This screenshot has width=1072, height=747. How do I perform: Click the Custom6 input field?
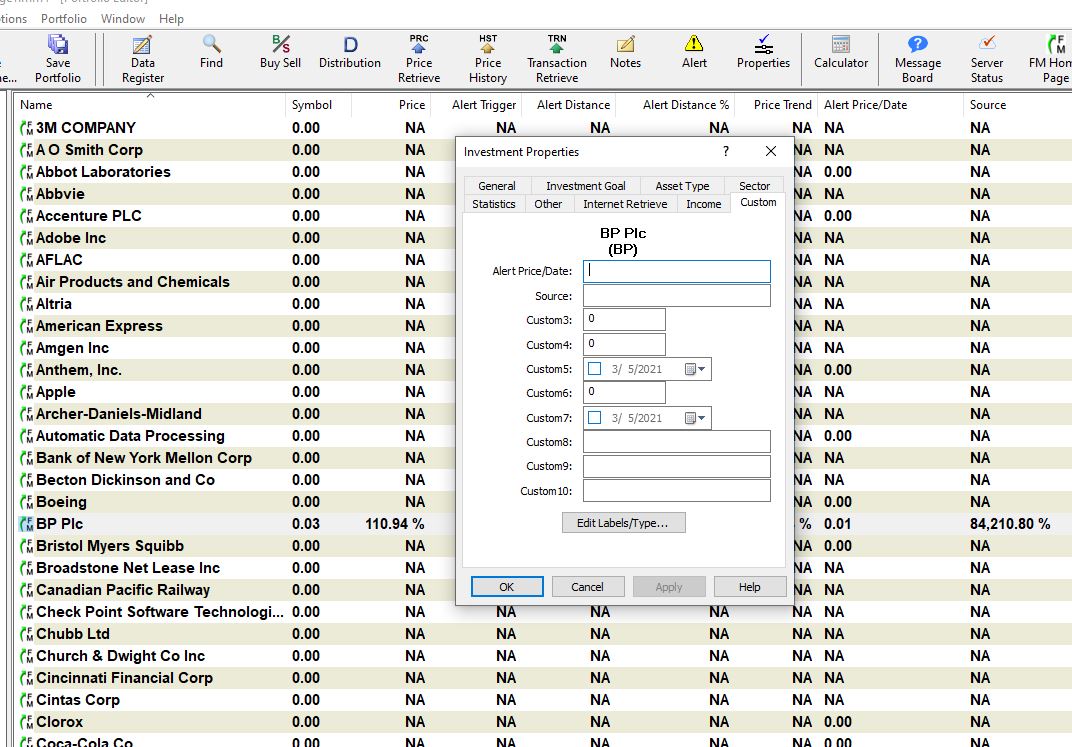tap(624, 392)
